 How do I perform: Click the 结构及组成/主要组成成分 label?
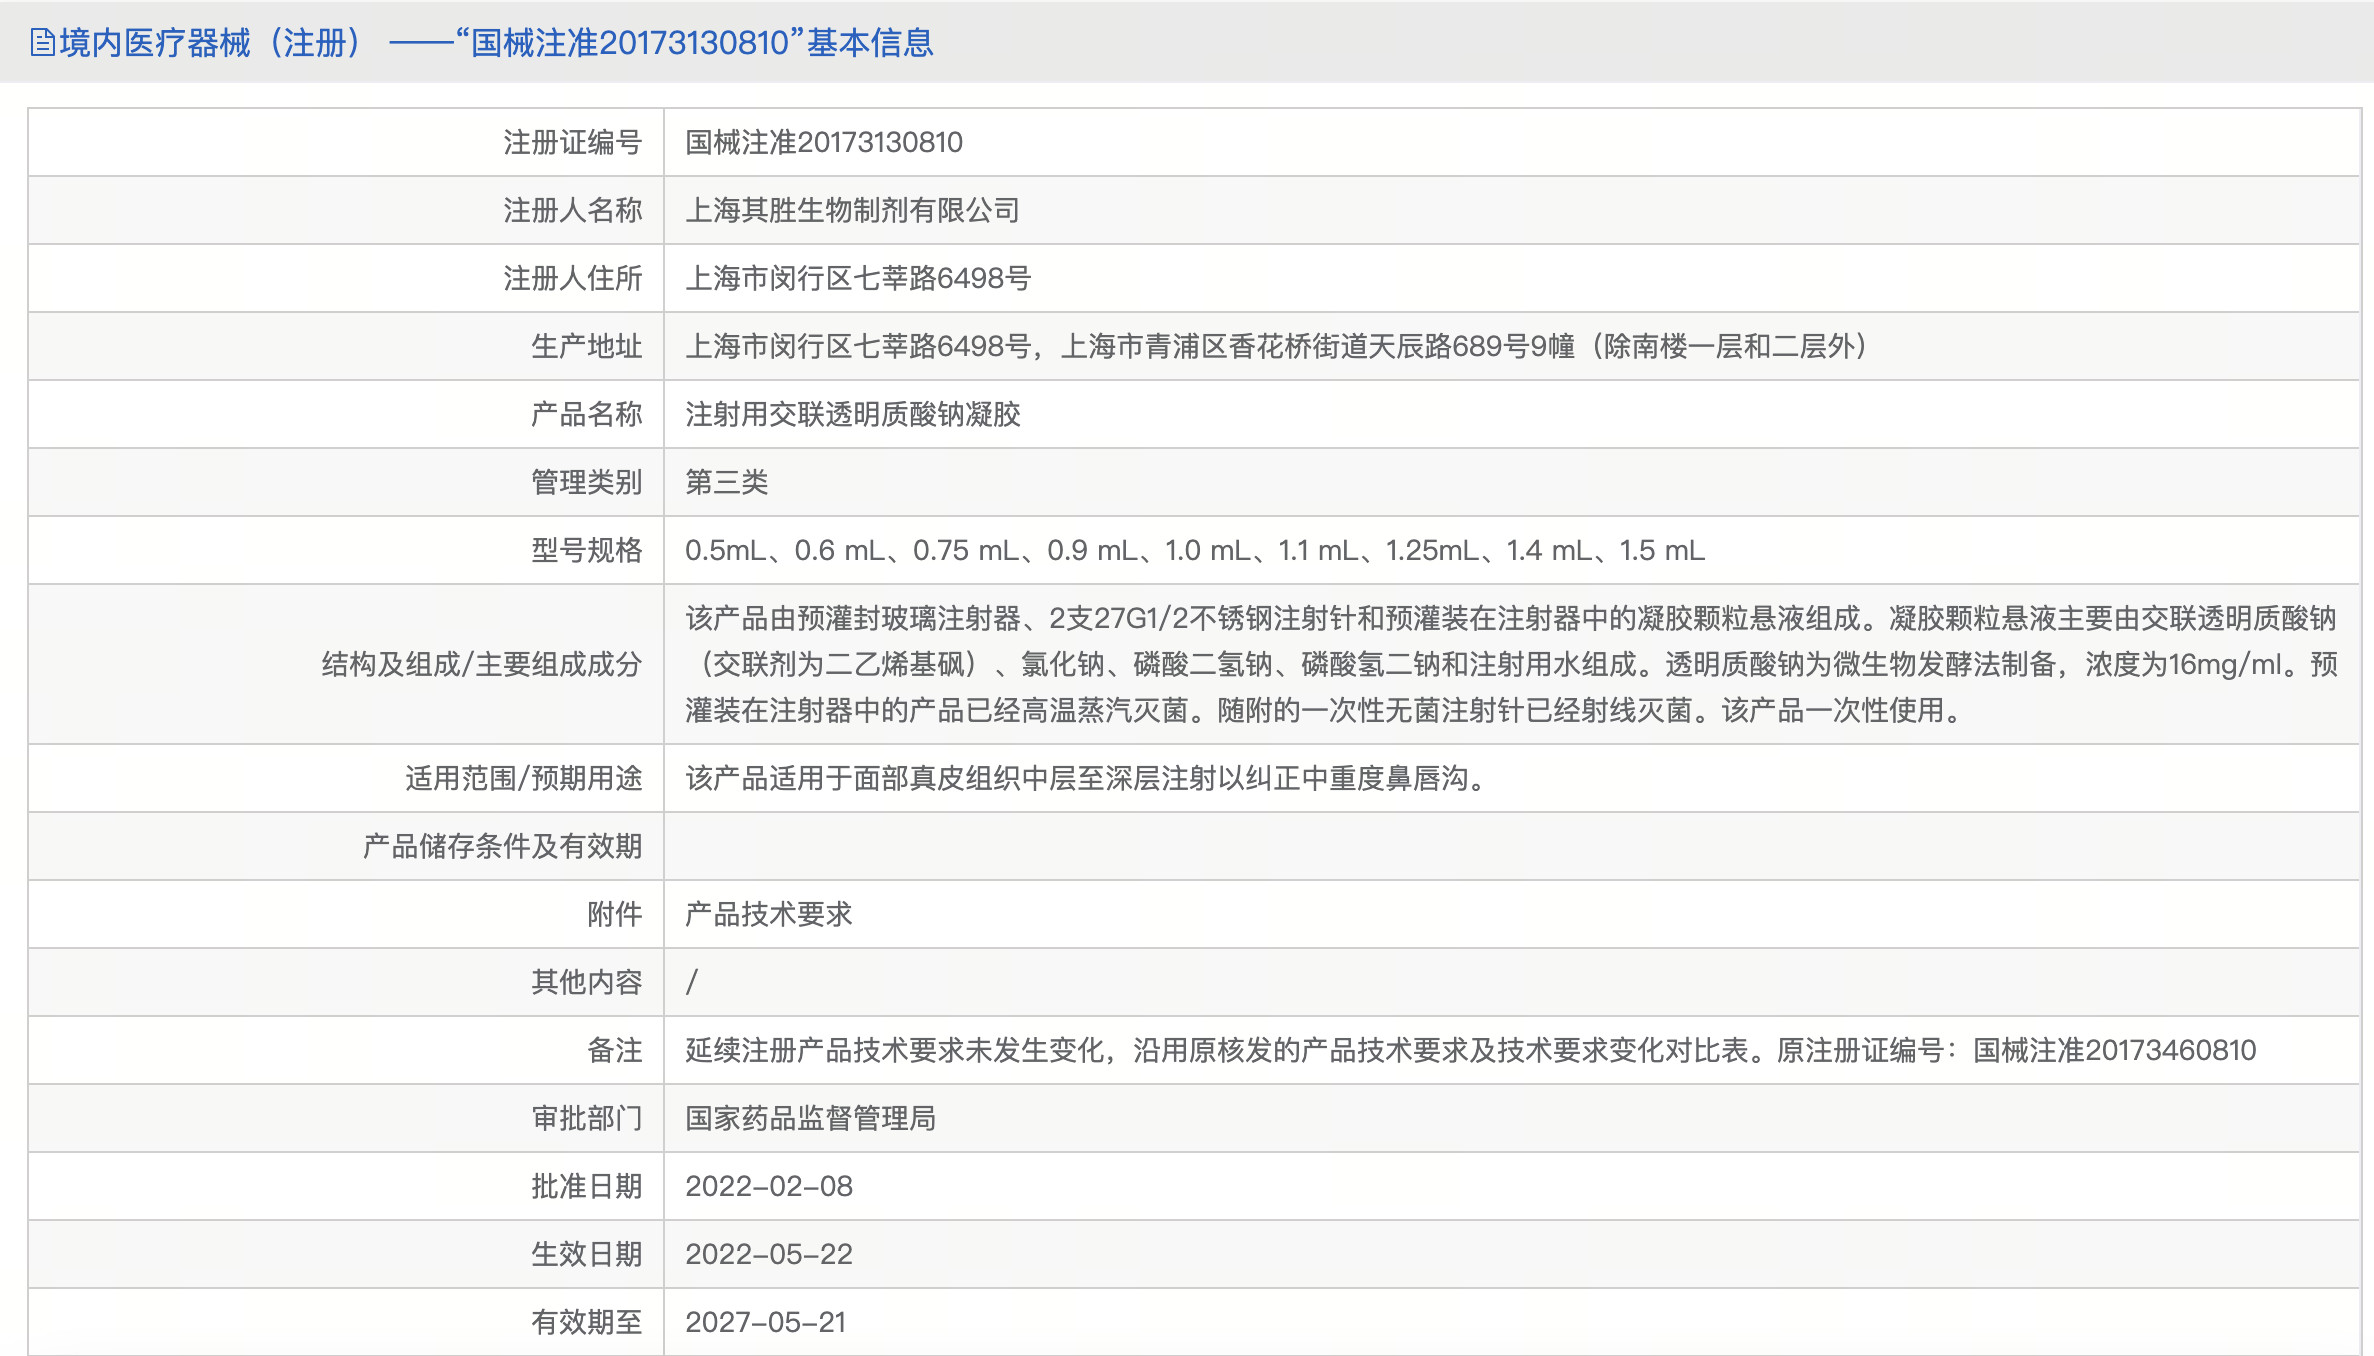(481, 665)
